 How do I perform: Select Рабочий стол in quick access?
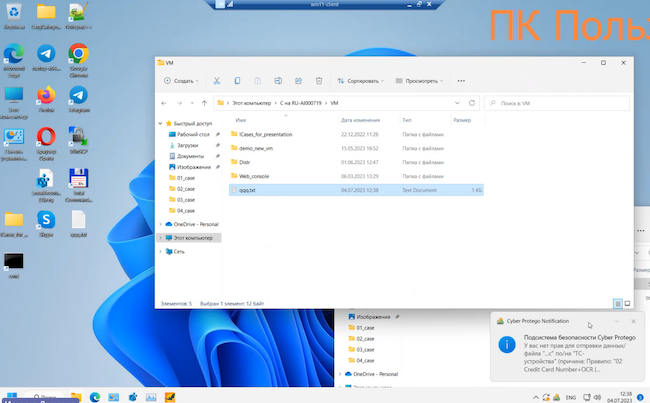point(193,134)
